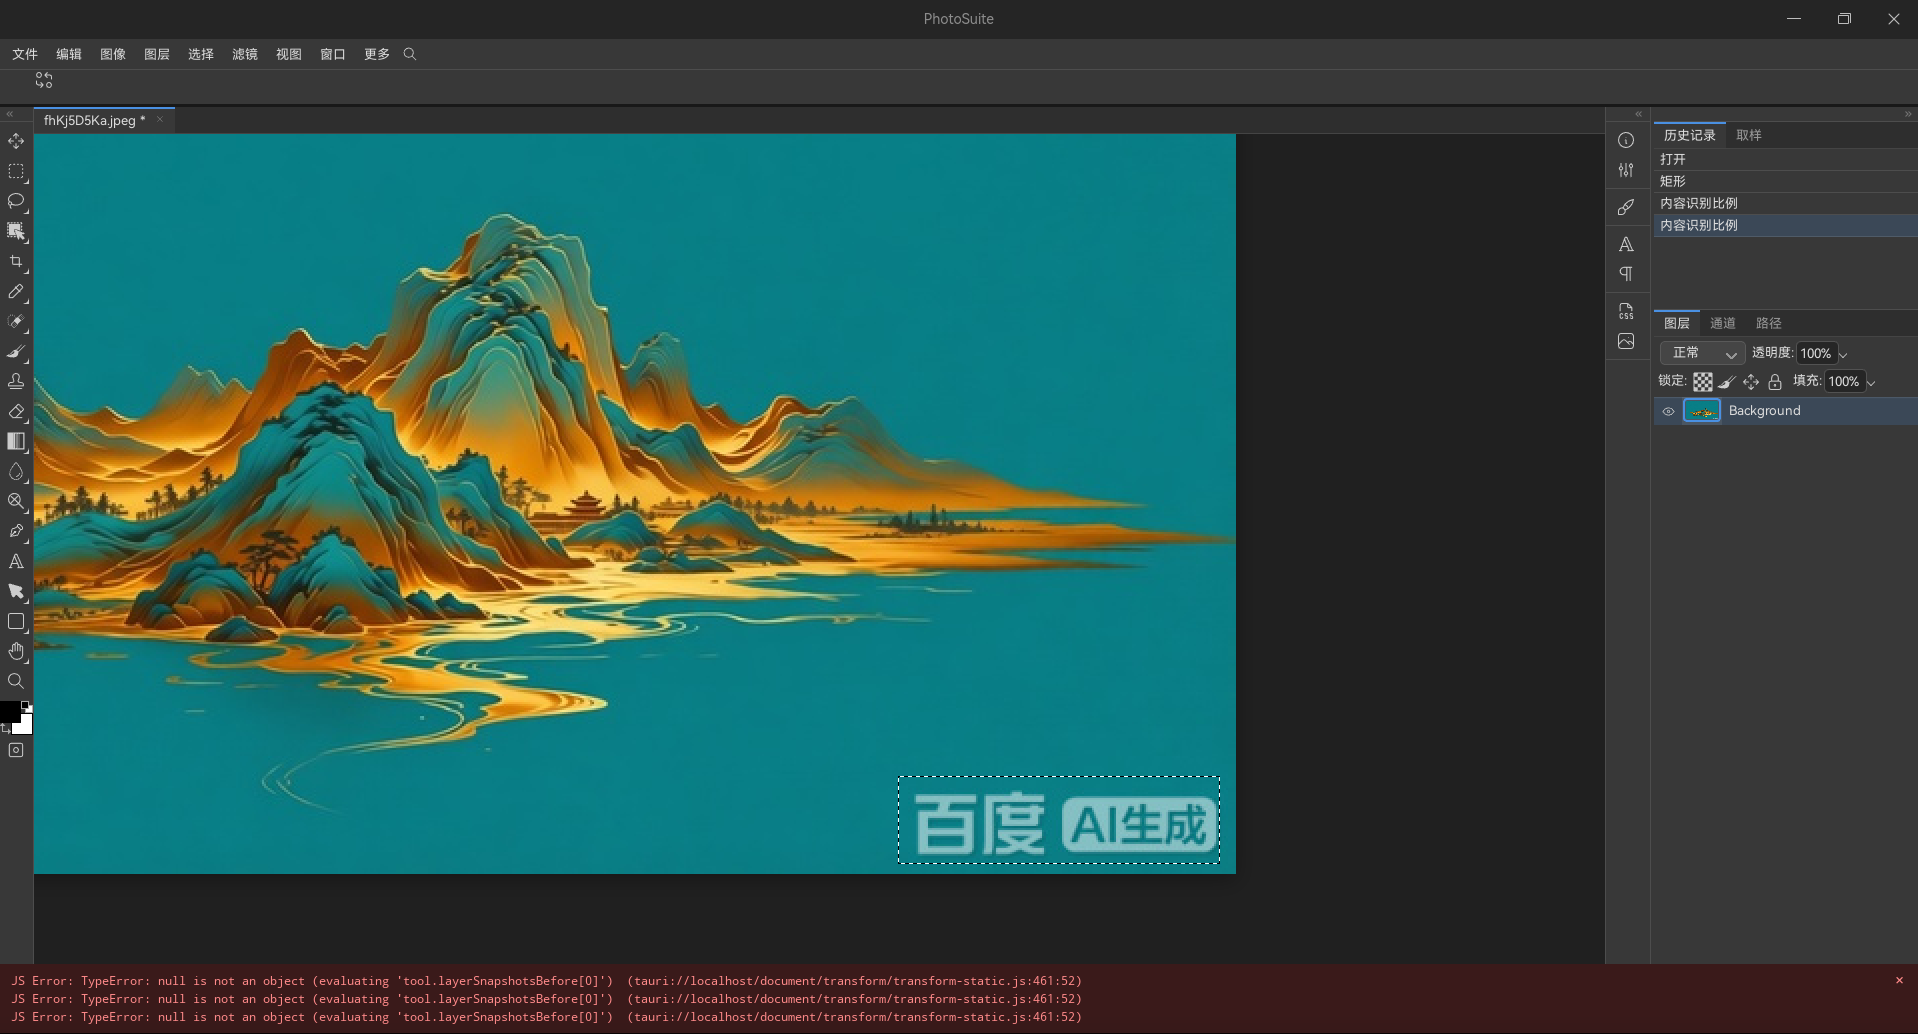Viewport: 1918px width, 1034px height.
Task: Select the Spot Healing tool
Action: pos(16,321)
